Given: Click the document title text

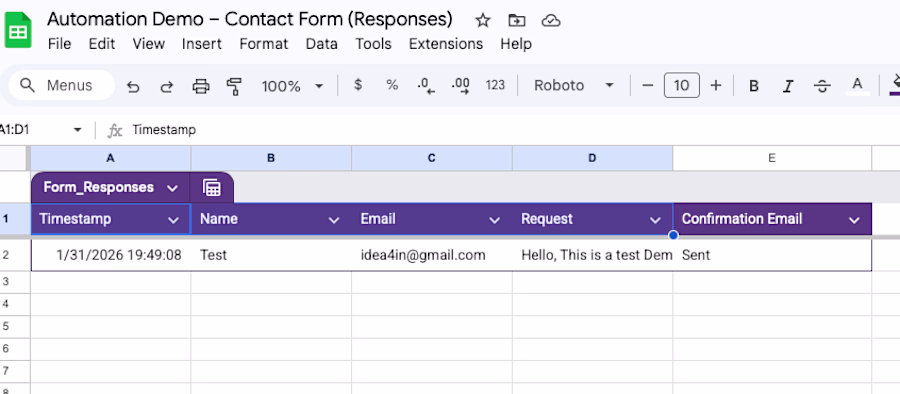Looking at the screenshot, I should (x=250, y=19).
